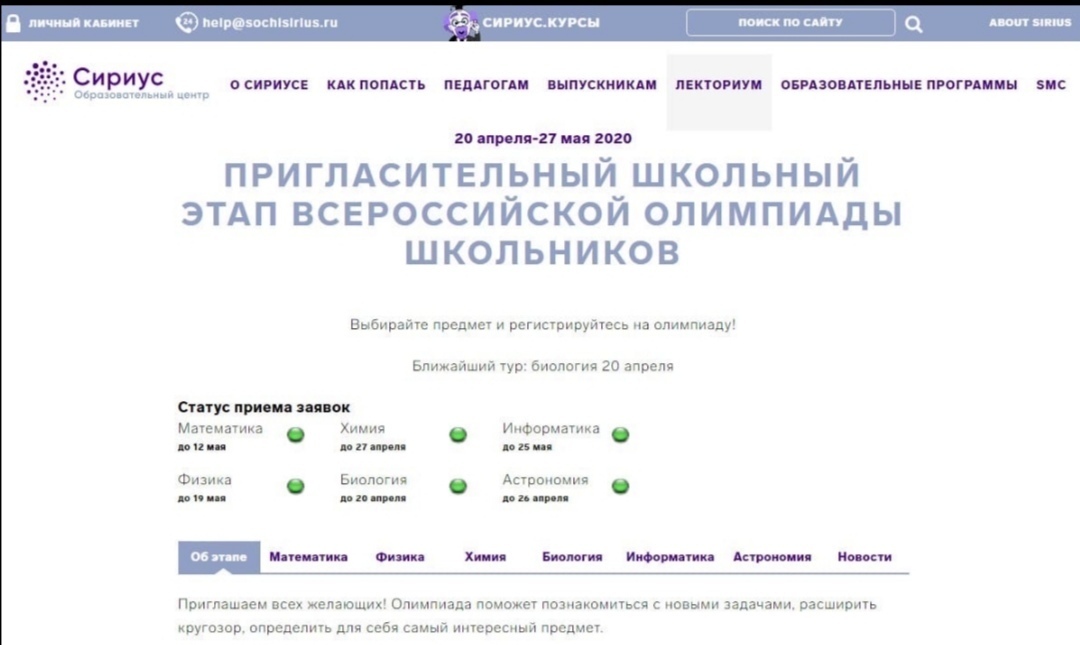Image resolution: width=1080 pixels, height=645 pixels.
Task: Type in the Поиск по сайту field
Action: (x=790, y=23)
